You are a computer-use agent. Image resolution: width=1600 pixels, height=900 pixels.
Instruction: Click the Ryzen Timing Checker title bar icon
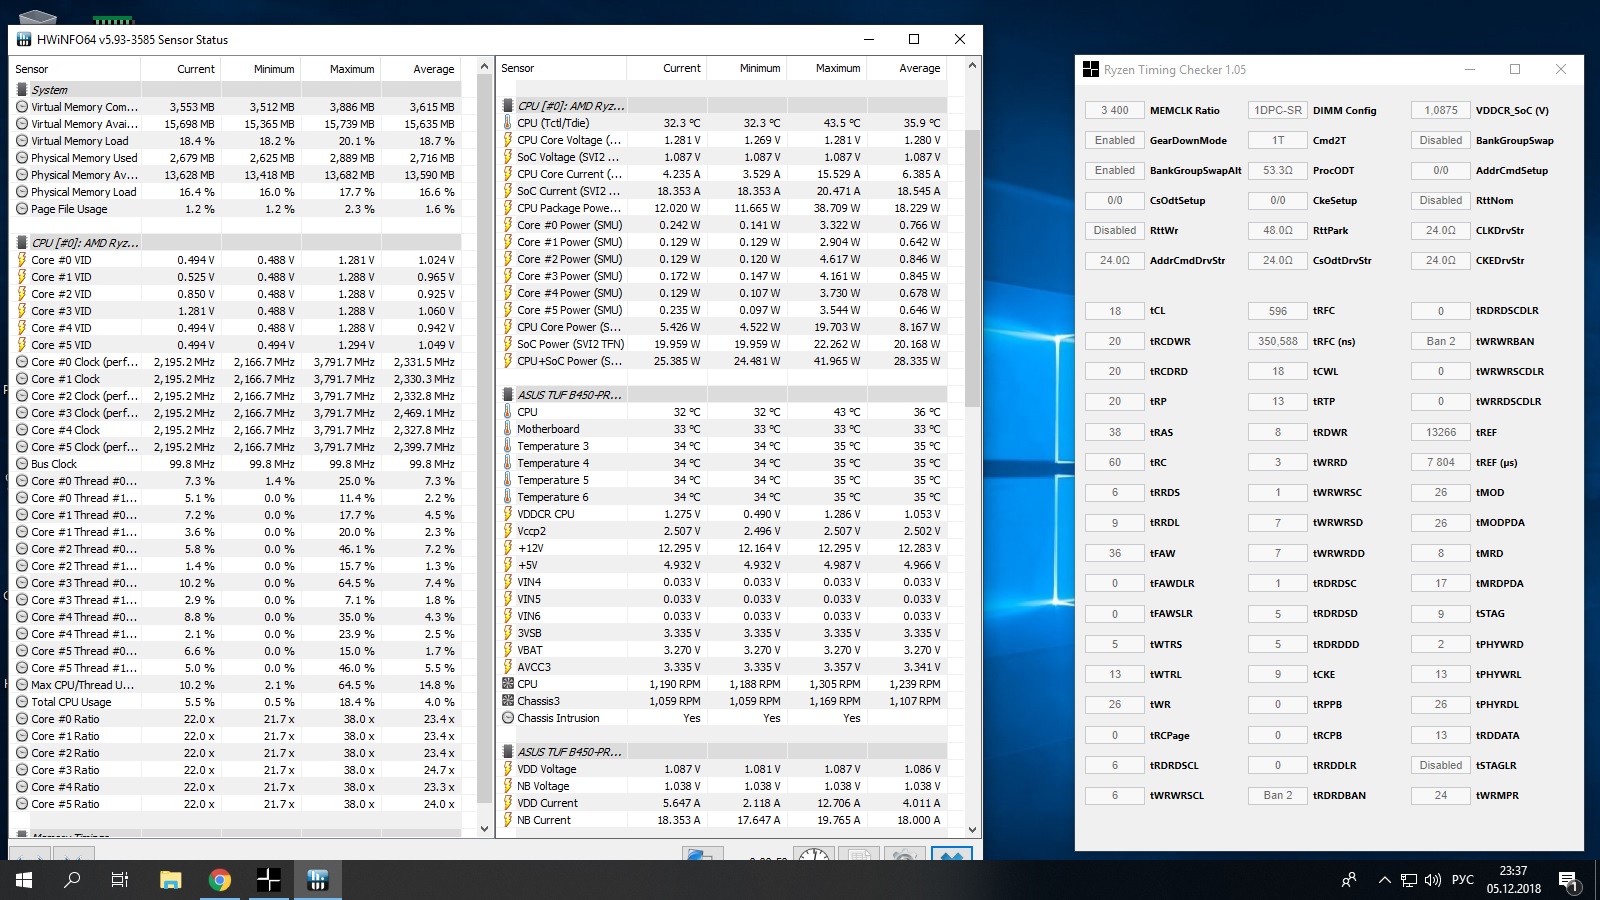(x=1091, y=70)
